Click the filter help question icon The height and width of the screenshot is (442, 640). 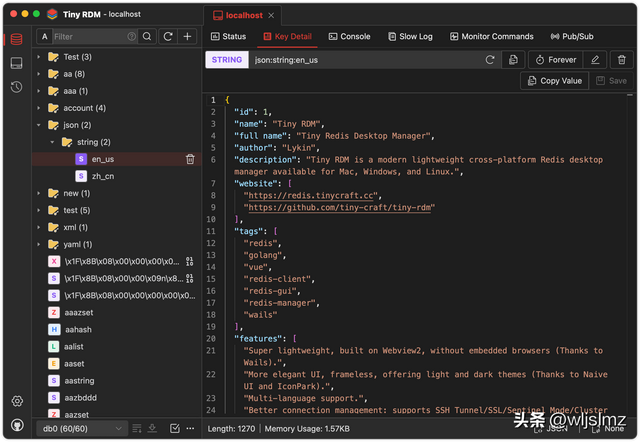(x=131, y=36)
